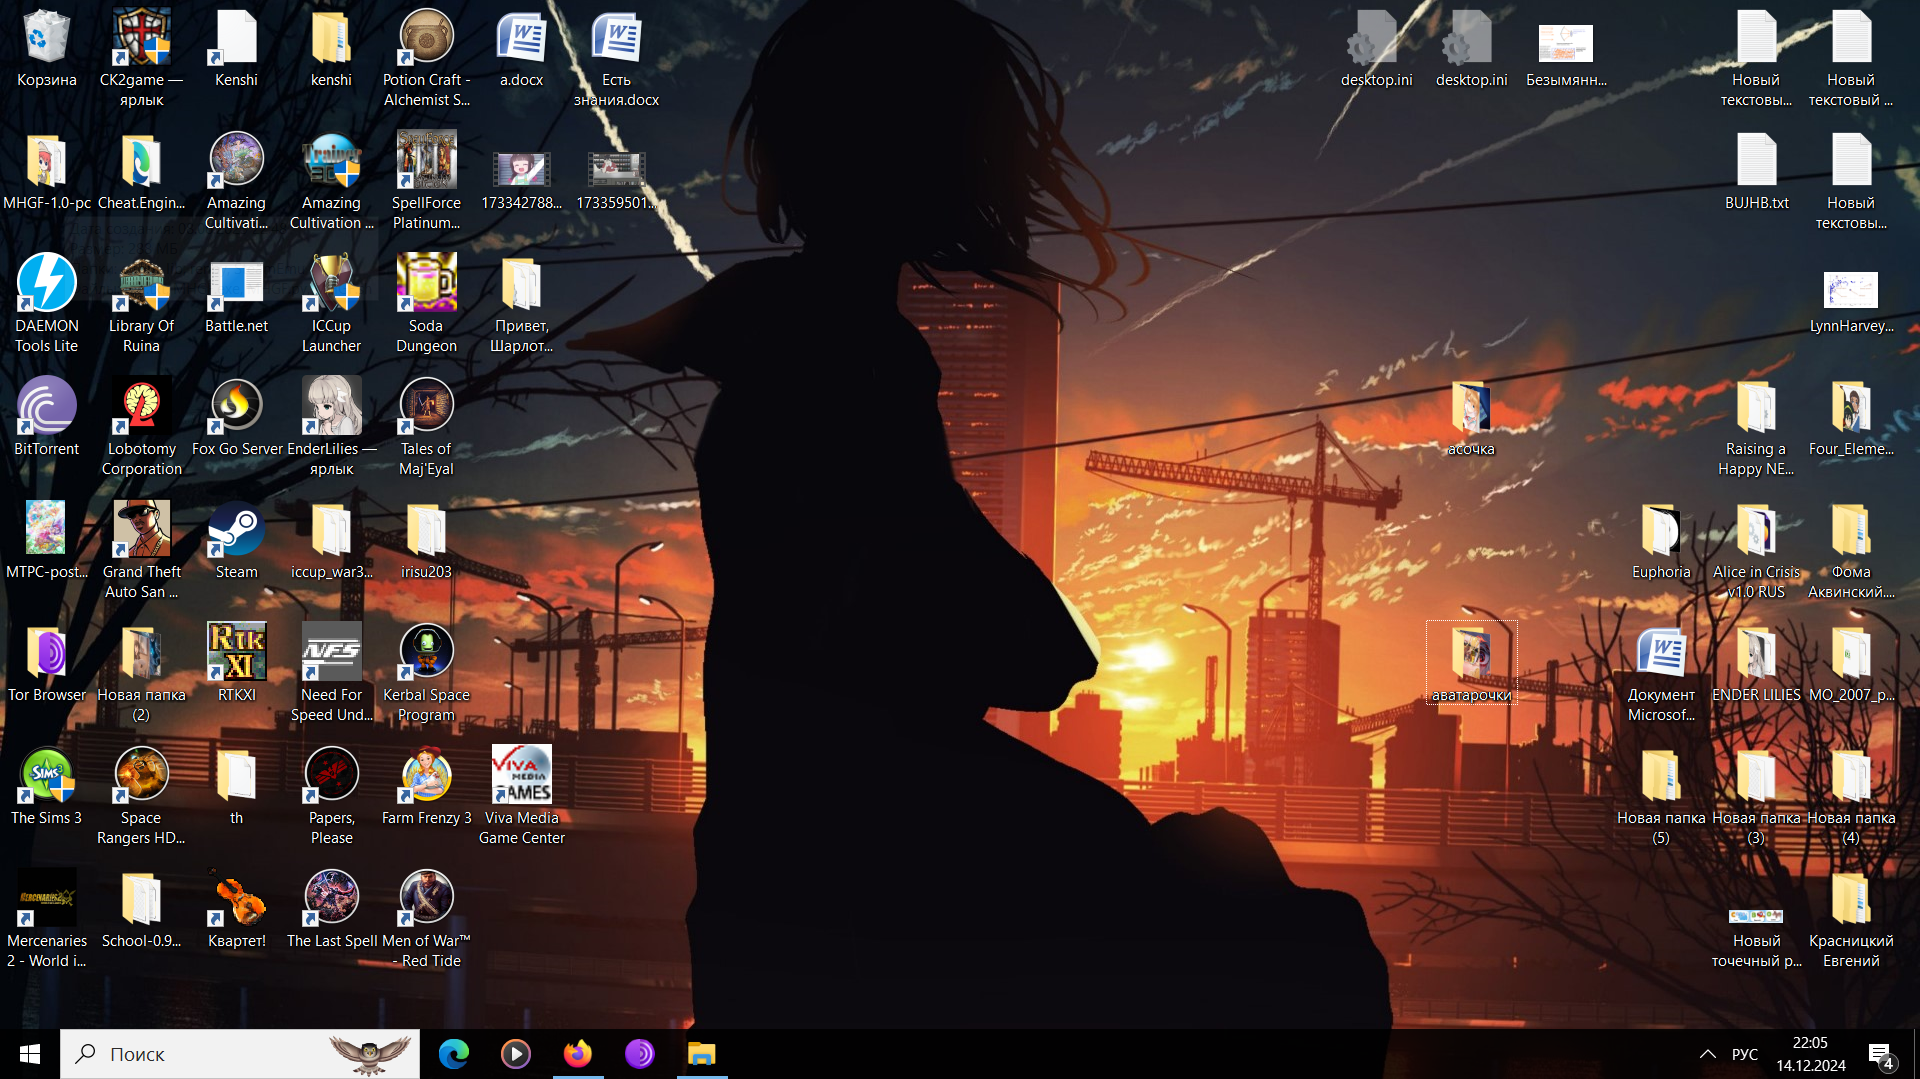Launch Library Of Ruina
Viewport: 1920px width, 1079px height.
tap(141, 304)
